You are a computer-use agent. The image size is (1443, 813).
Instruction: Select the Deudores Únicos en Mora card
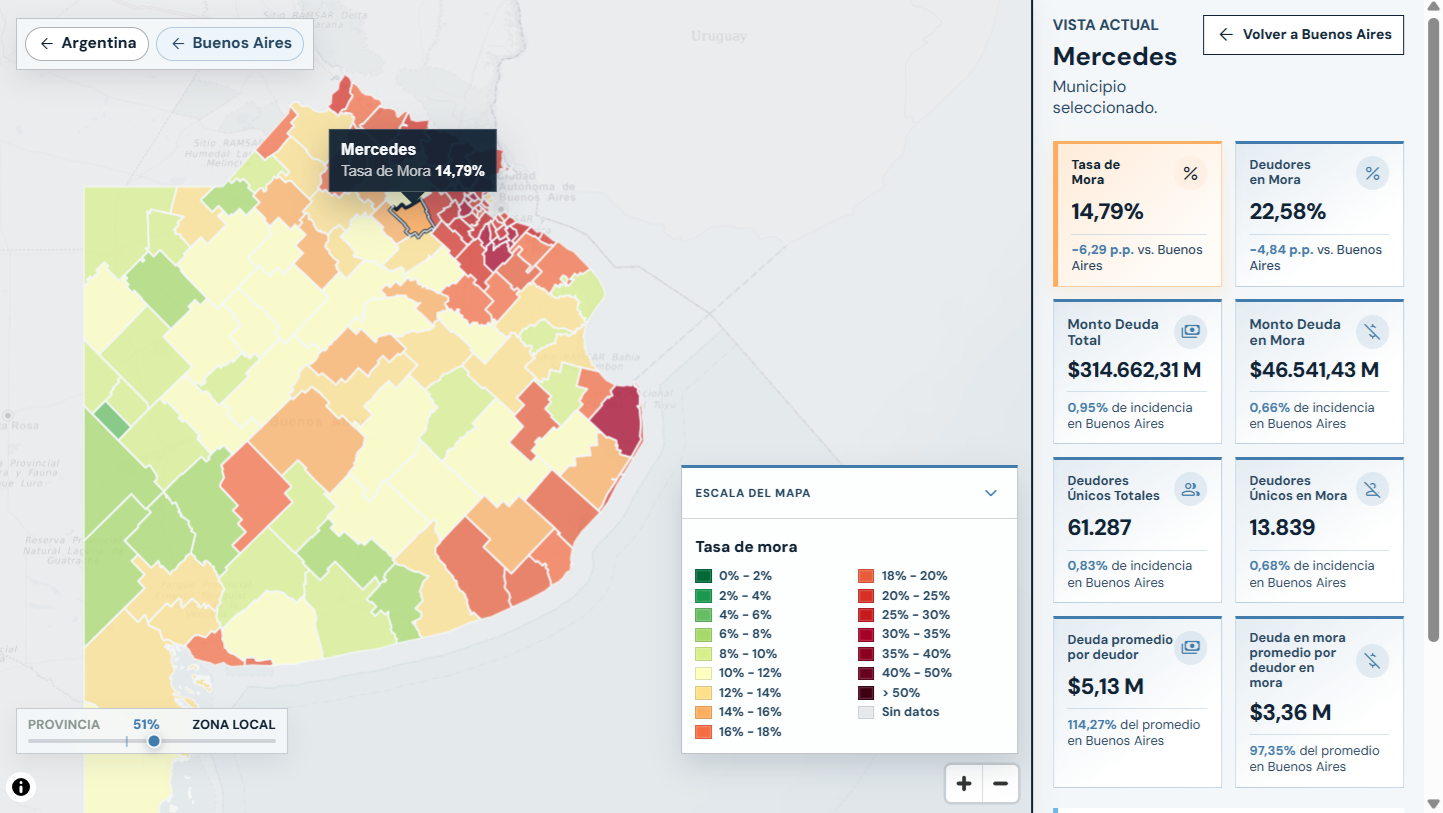1319,530
